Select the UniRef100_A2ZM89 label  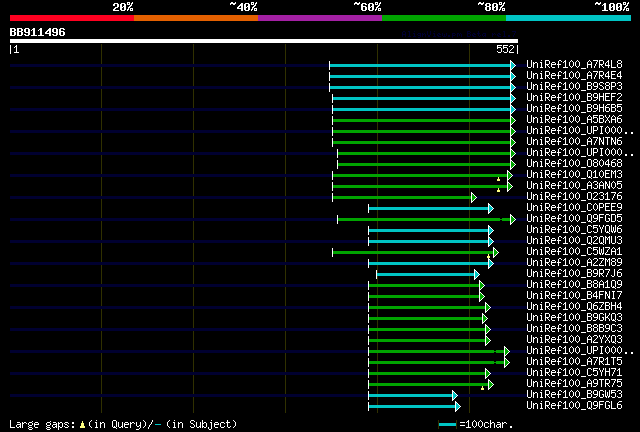574,263
